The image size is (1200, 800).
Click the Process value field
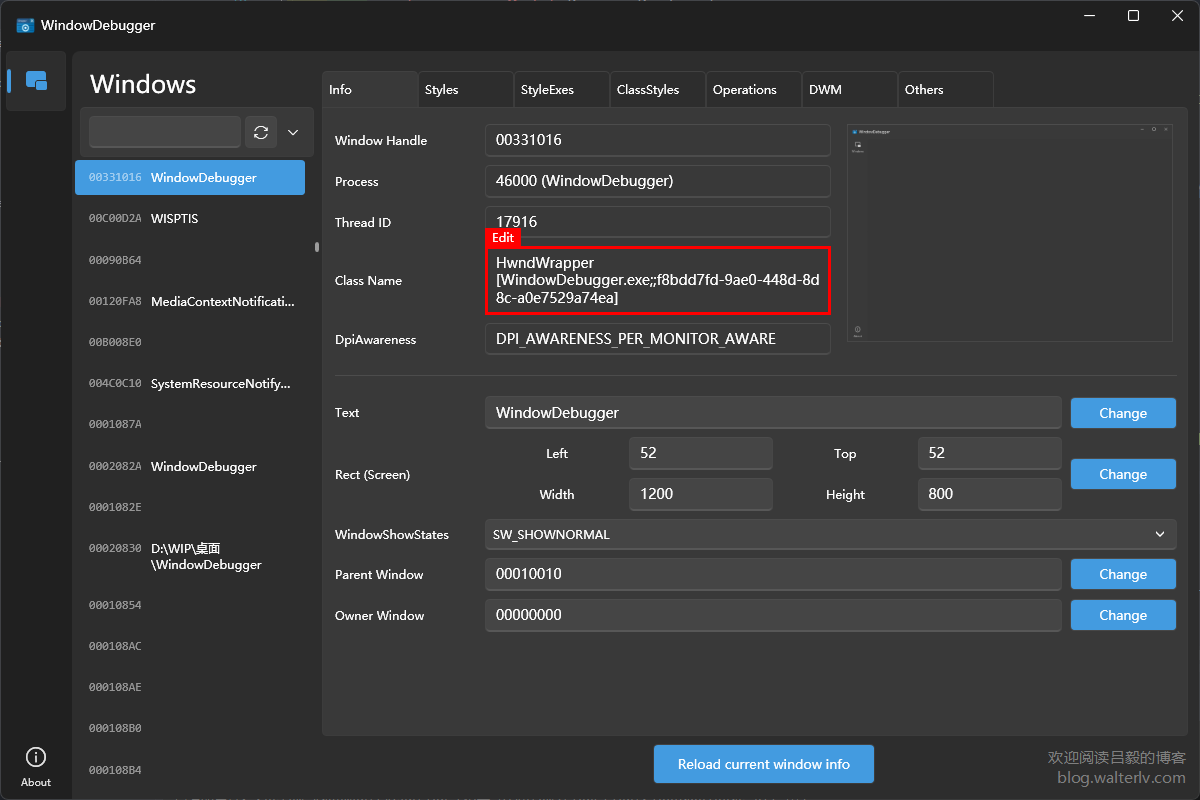pyautogui.click(x=658, y=182)
